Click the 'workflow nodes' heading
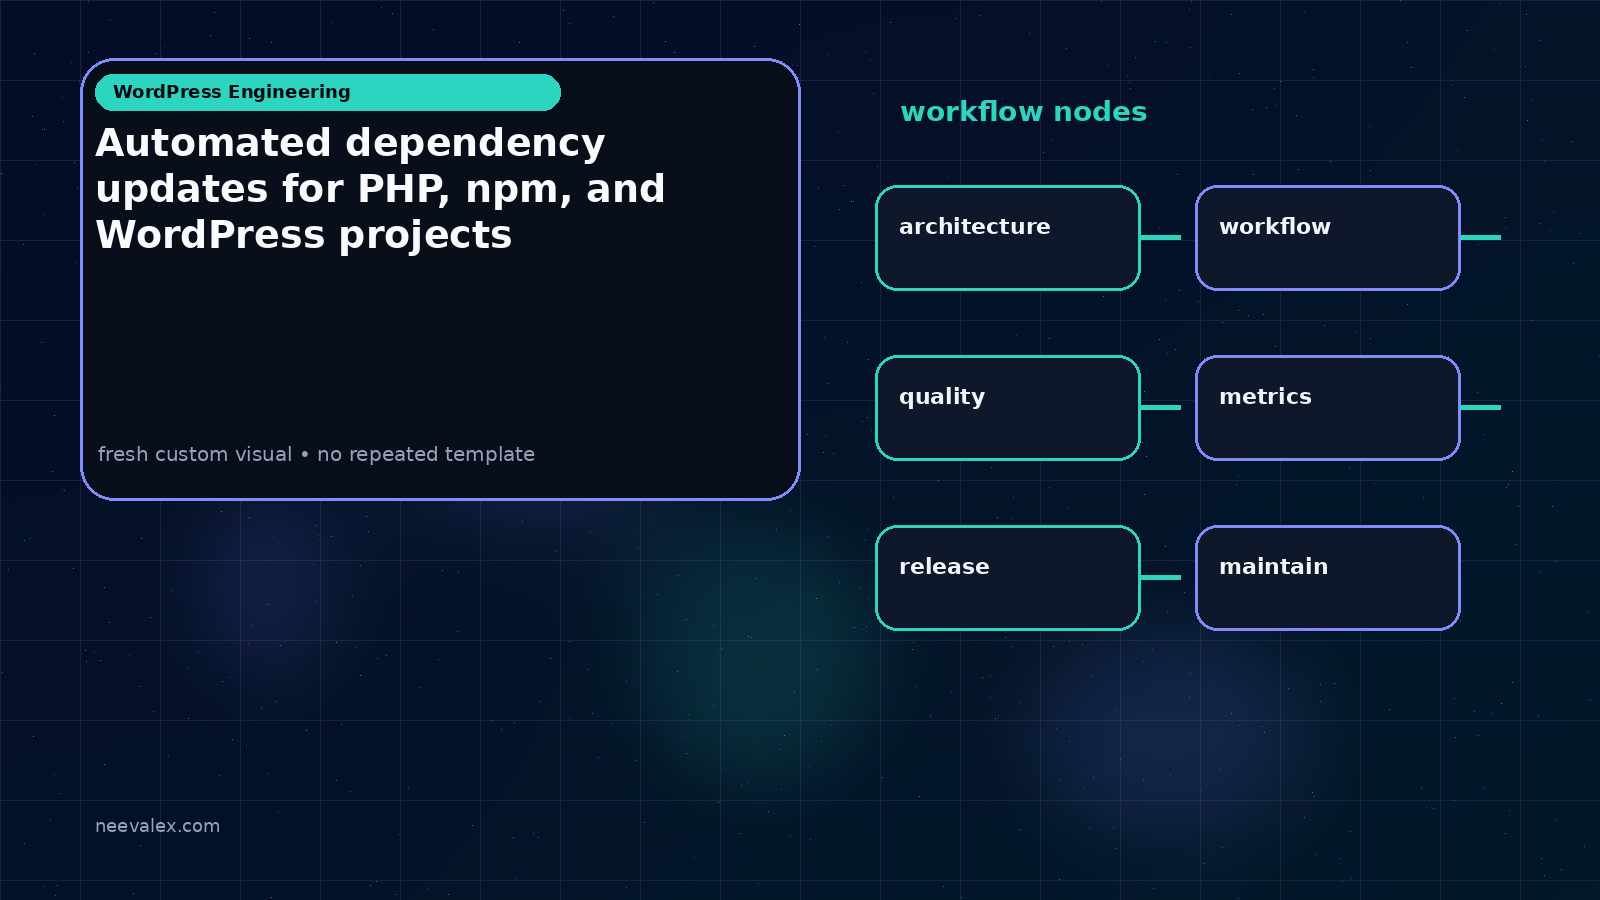Screen dimensions: 1600x900 tap(1023, 111)
